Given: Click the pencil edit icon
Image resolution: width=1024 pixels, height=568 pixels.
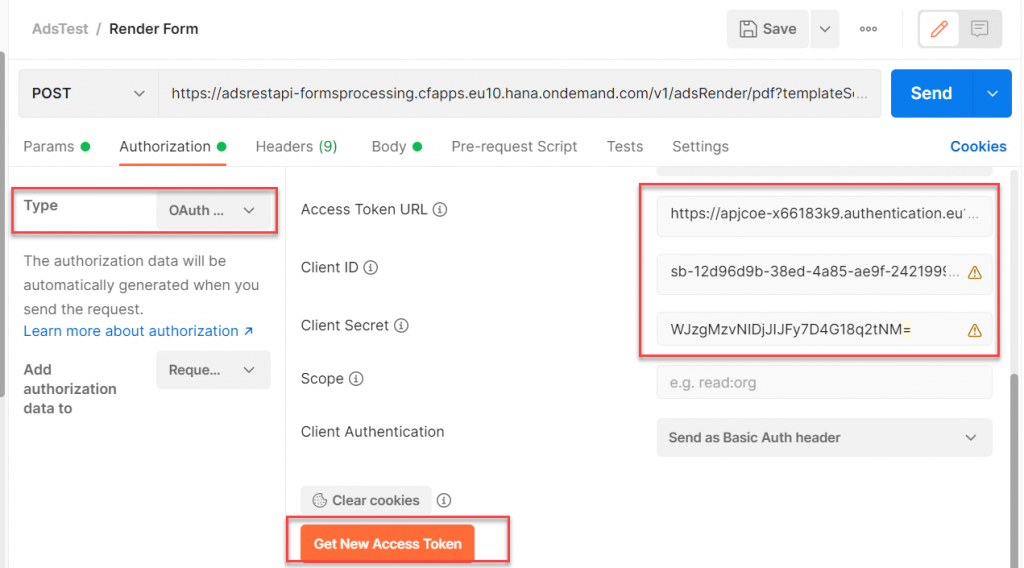Looking at the screenshot, I should pyautogui.click(x=939, y=29).
